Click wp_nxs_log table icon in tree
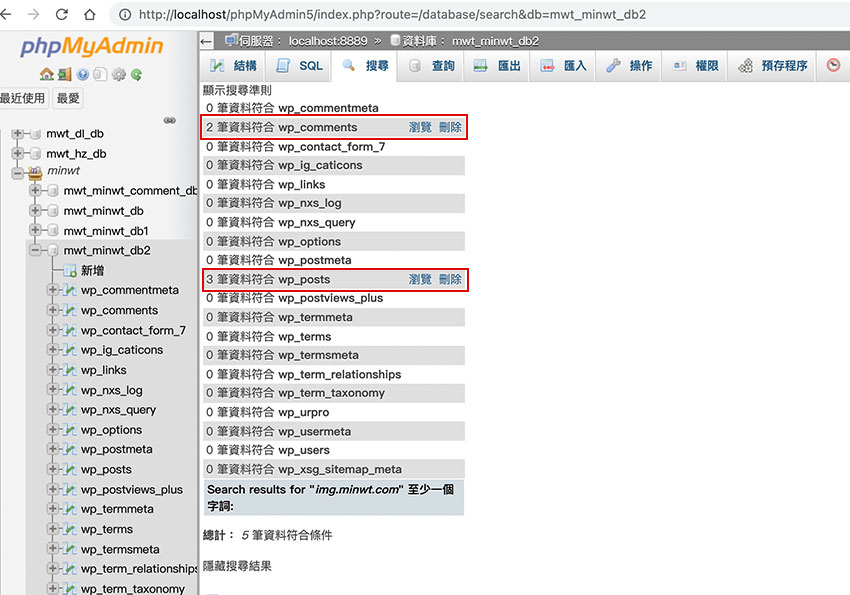Viewport: 850px width, 595px height. [69, 390]
